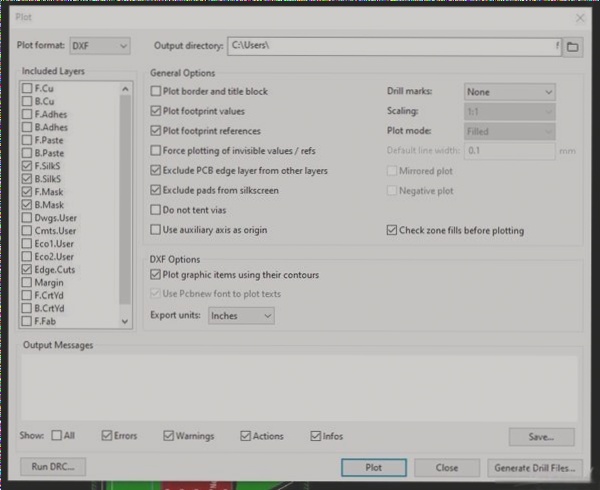
Task: Click the Output directory text field
Action: 390,46
